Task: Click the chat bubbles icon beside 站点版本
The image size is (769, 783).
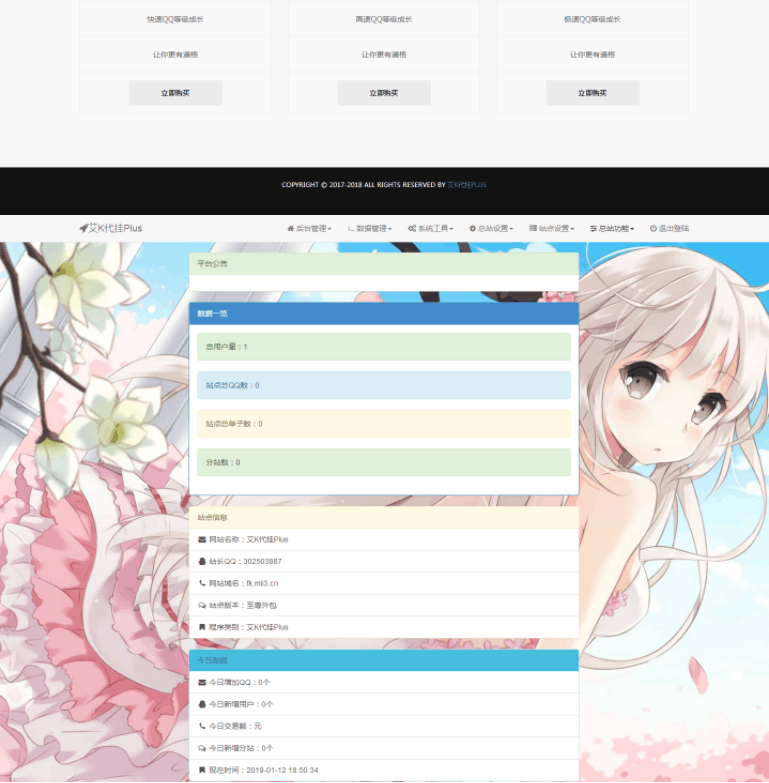Action: pyautogui.click(x=202, y=605)
